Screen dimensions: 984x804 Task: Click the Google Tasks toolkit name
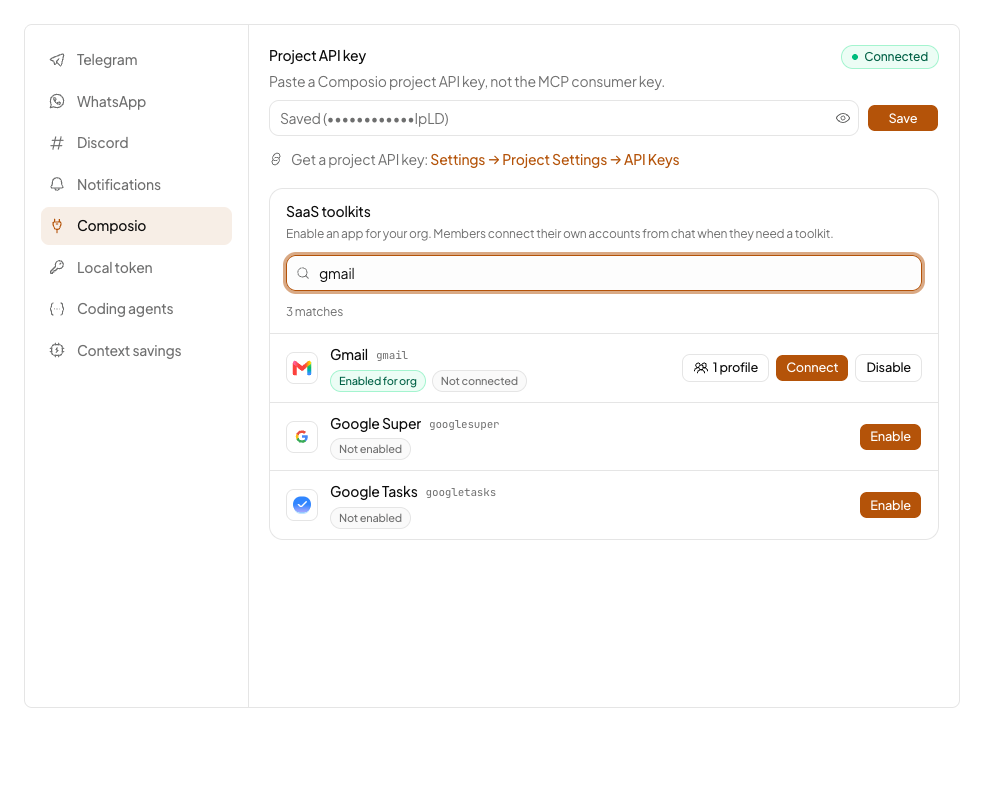pos(373,492)
